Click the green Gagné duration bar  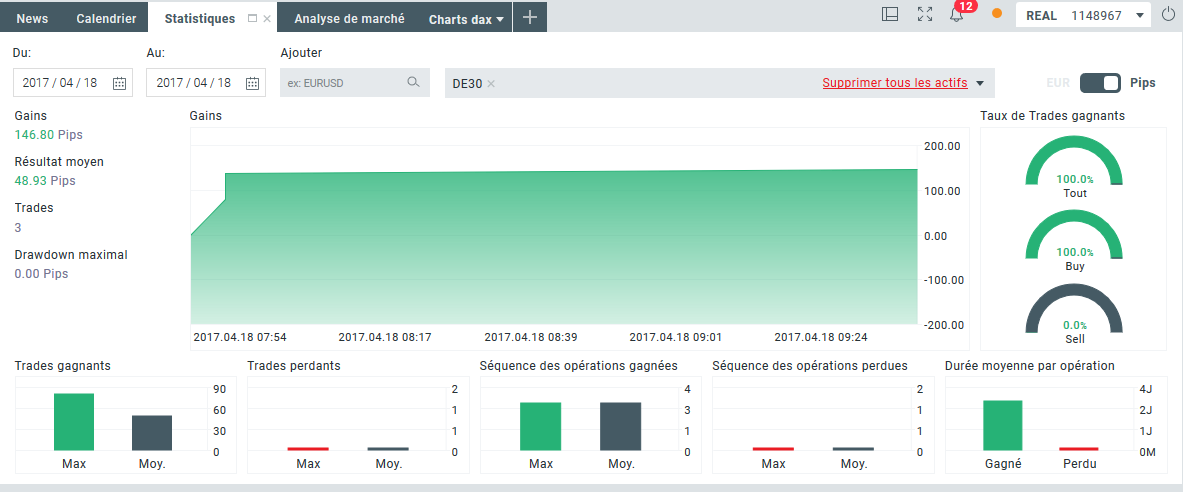(x=1003, y=426)
